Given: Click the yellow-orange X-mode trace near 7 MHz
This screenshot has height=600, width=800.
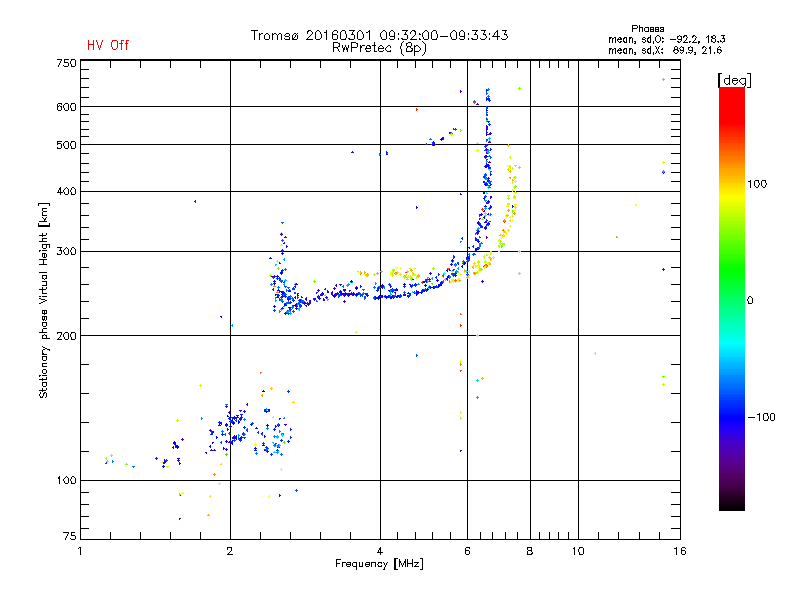Looking at the screenshot, I should coord(505,224).
